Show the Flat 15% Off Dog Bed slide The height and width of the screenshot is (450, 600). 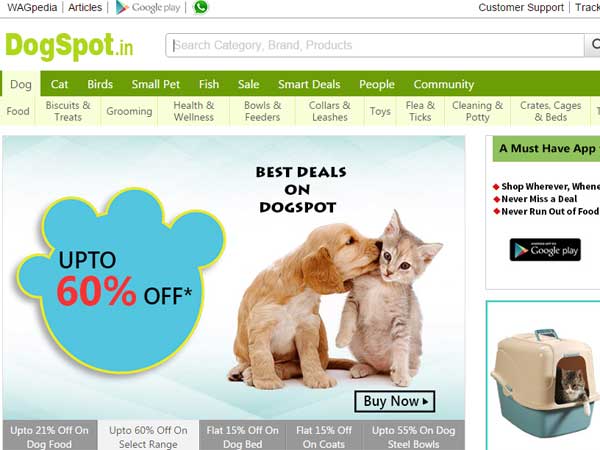243,437
